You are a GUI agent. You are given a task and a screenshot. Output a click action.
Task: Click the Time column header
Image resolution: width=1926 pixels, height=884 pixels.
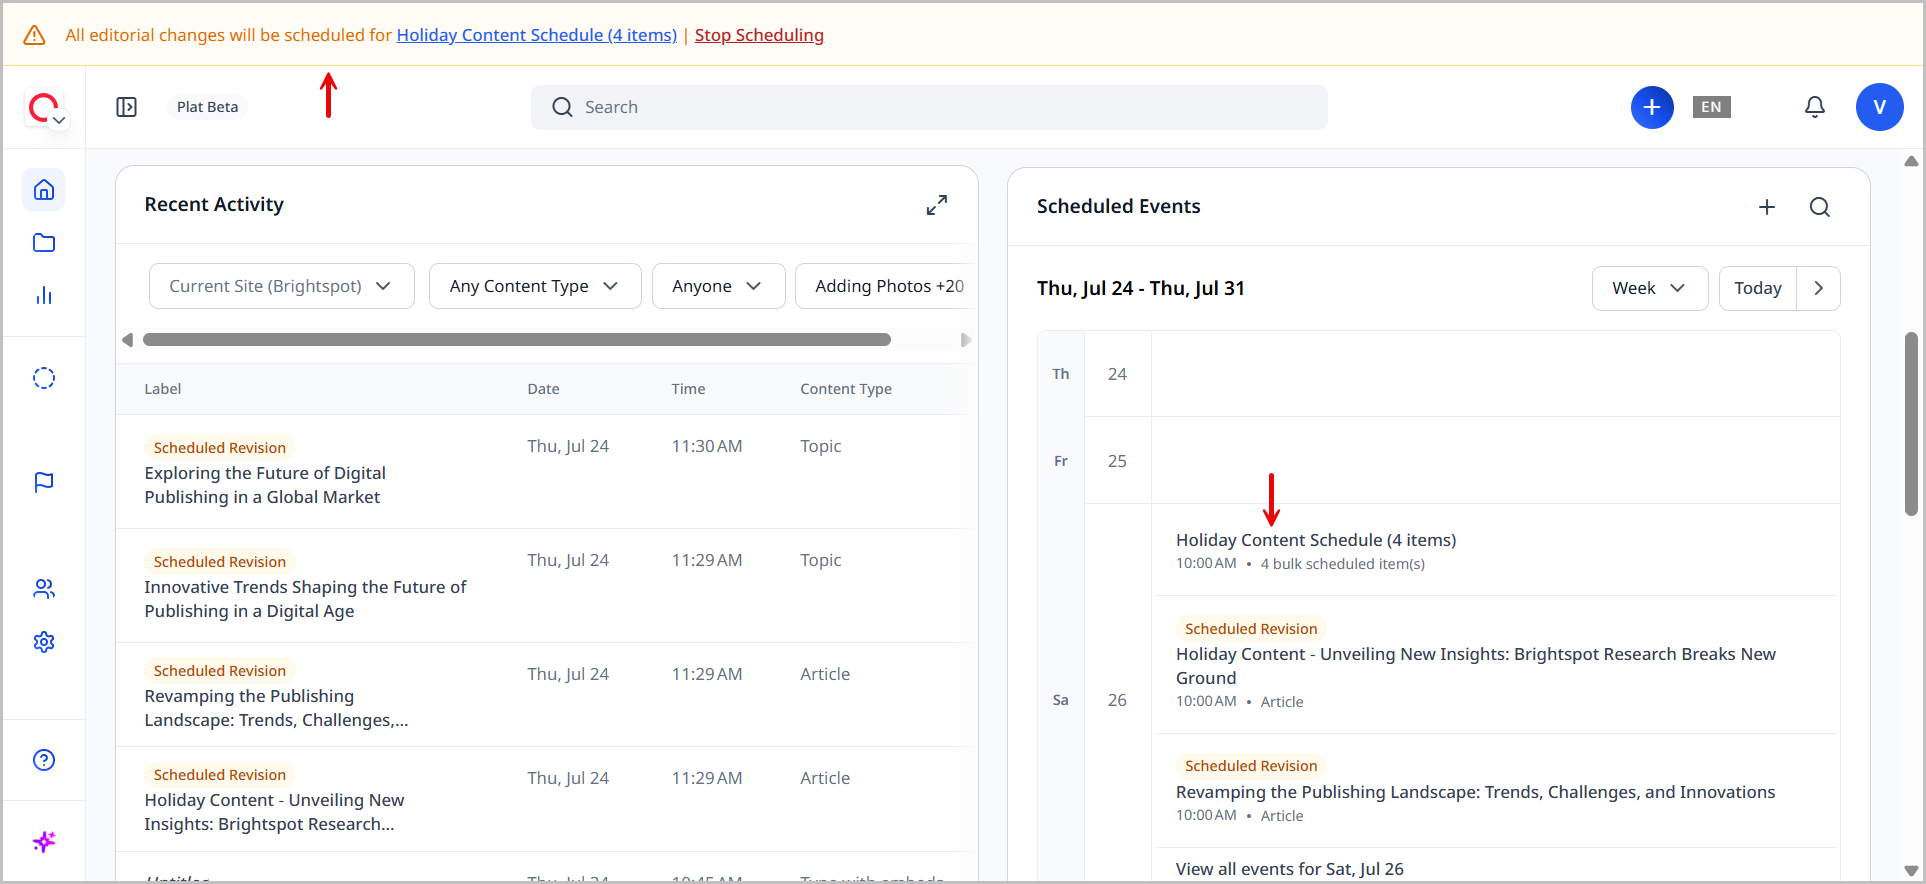(x=688, y=389)
